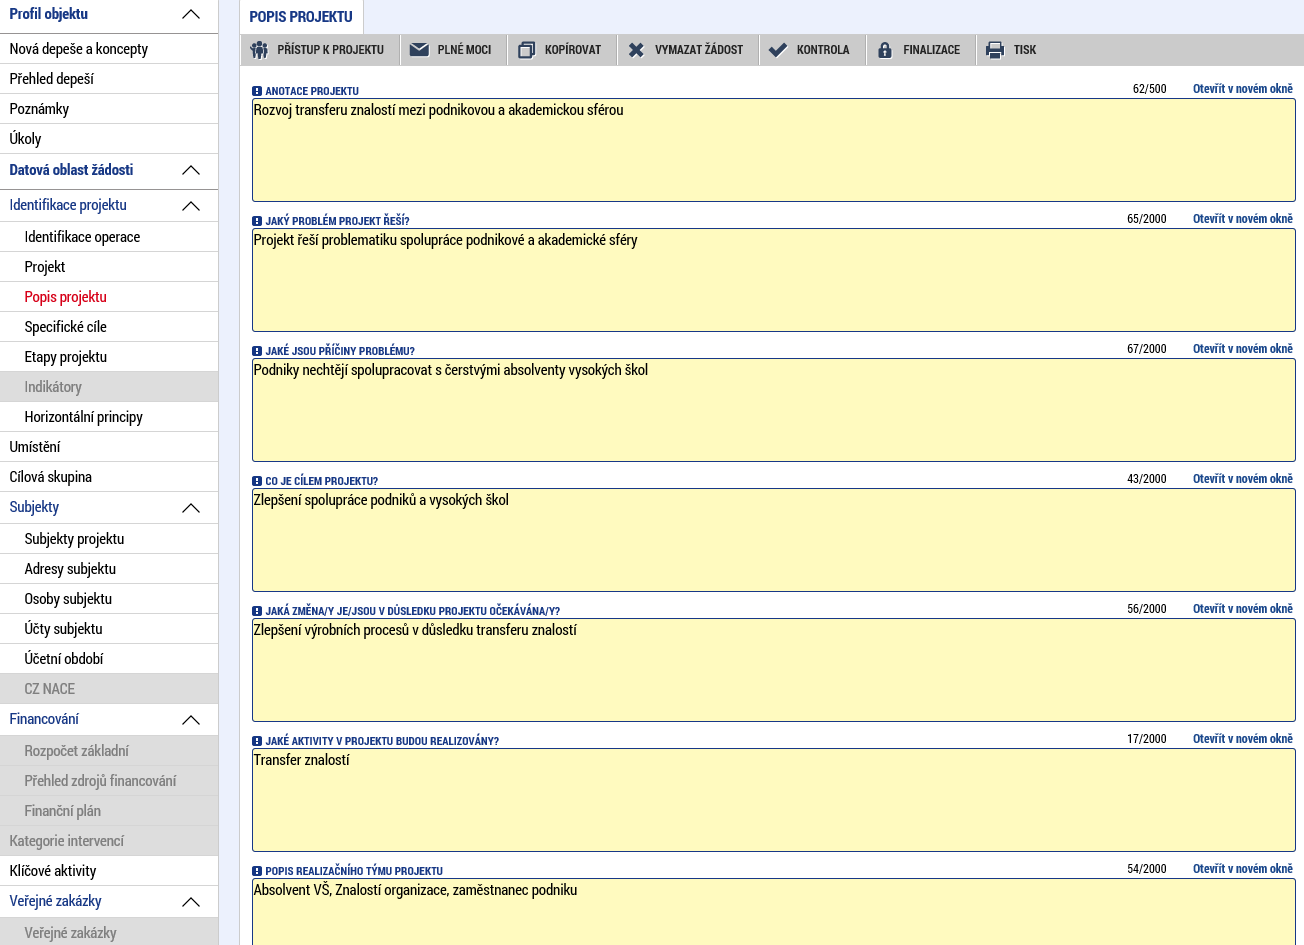This screenshot has height=945, width=1304.
Task: Collapse the Subjekty group
Action: click(x=191, y=508)
